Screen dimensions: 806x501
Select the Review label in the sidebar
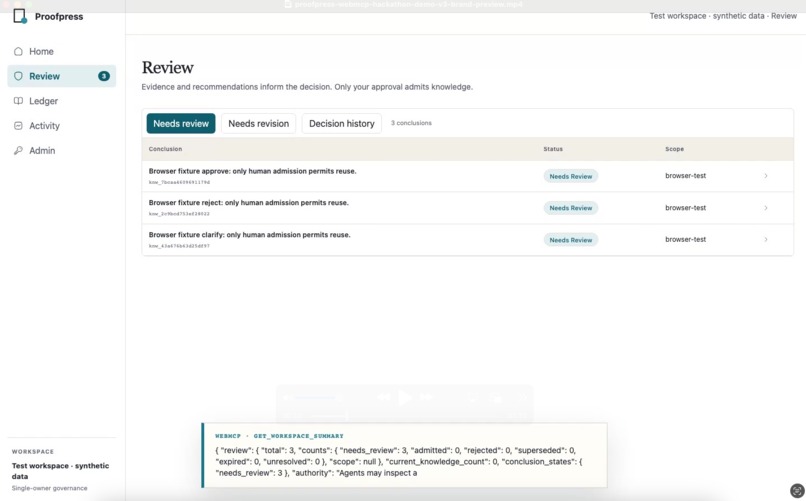(x=44, y=76)
